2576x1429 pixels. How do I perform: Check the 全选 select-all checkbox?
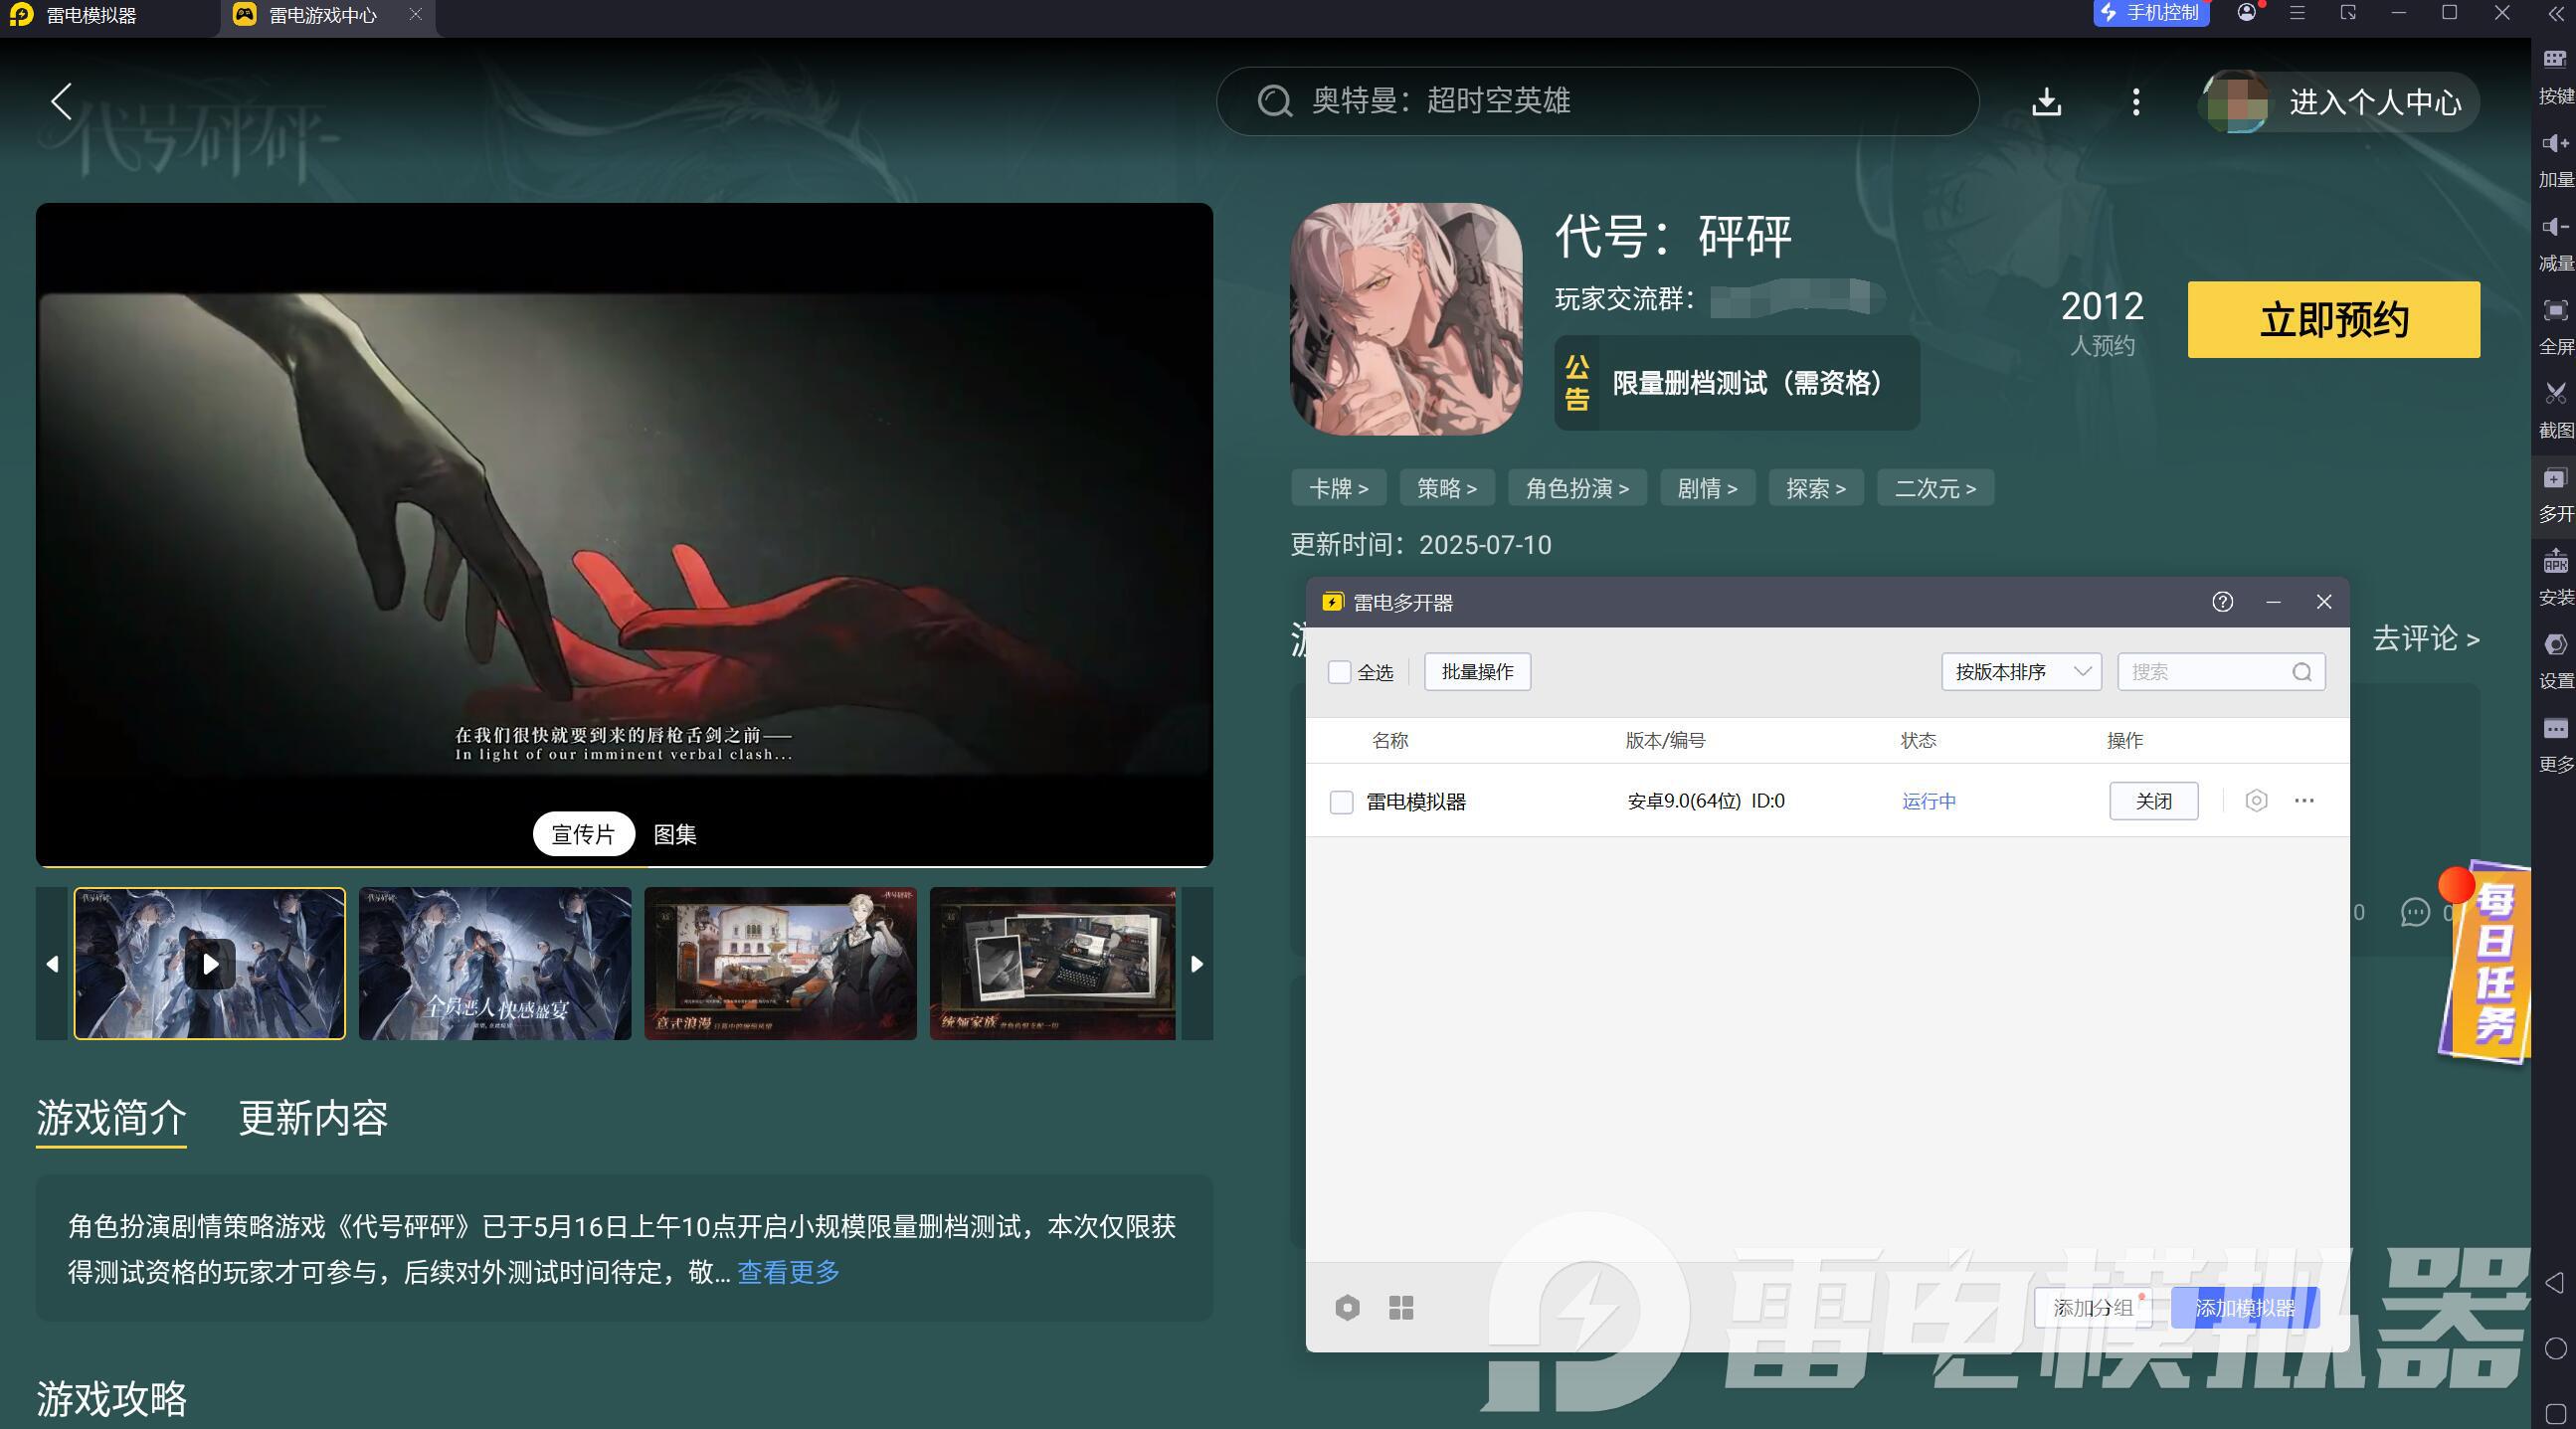coord(1339,672)
